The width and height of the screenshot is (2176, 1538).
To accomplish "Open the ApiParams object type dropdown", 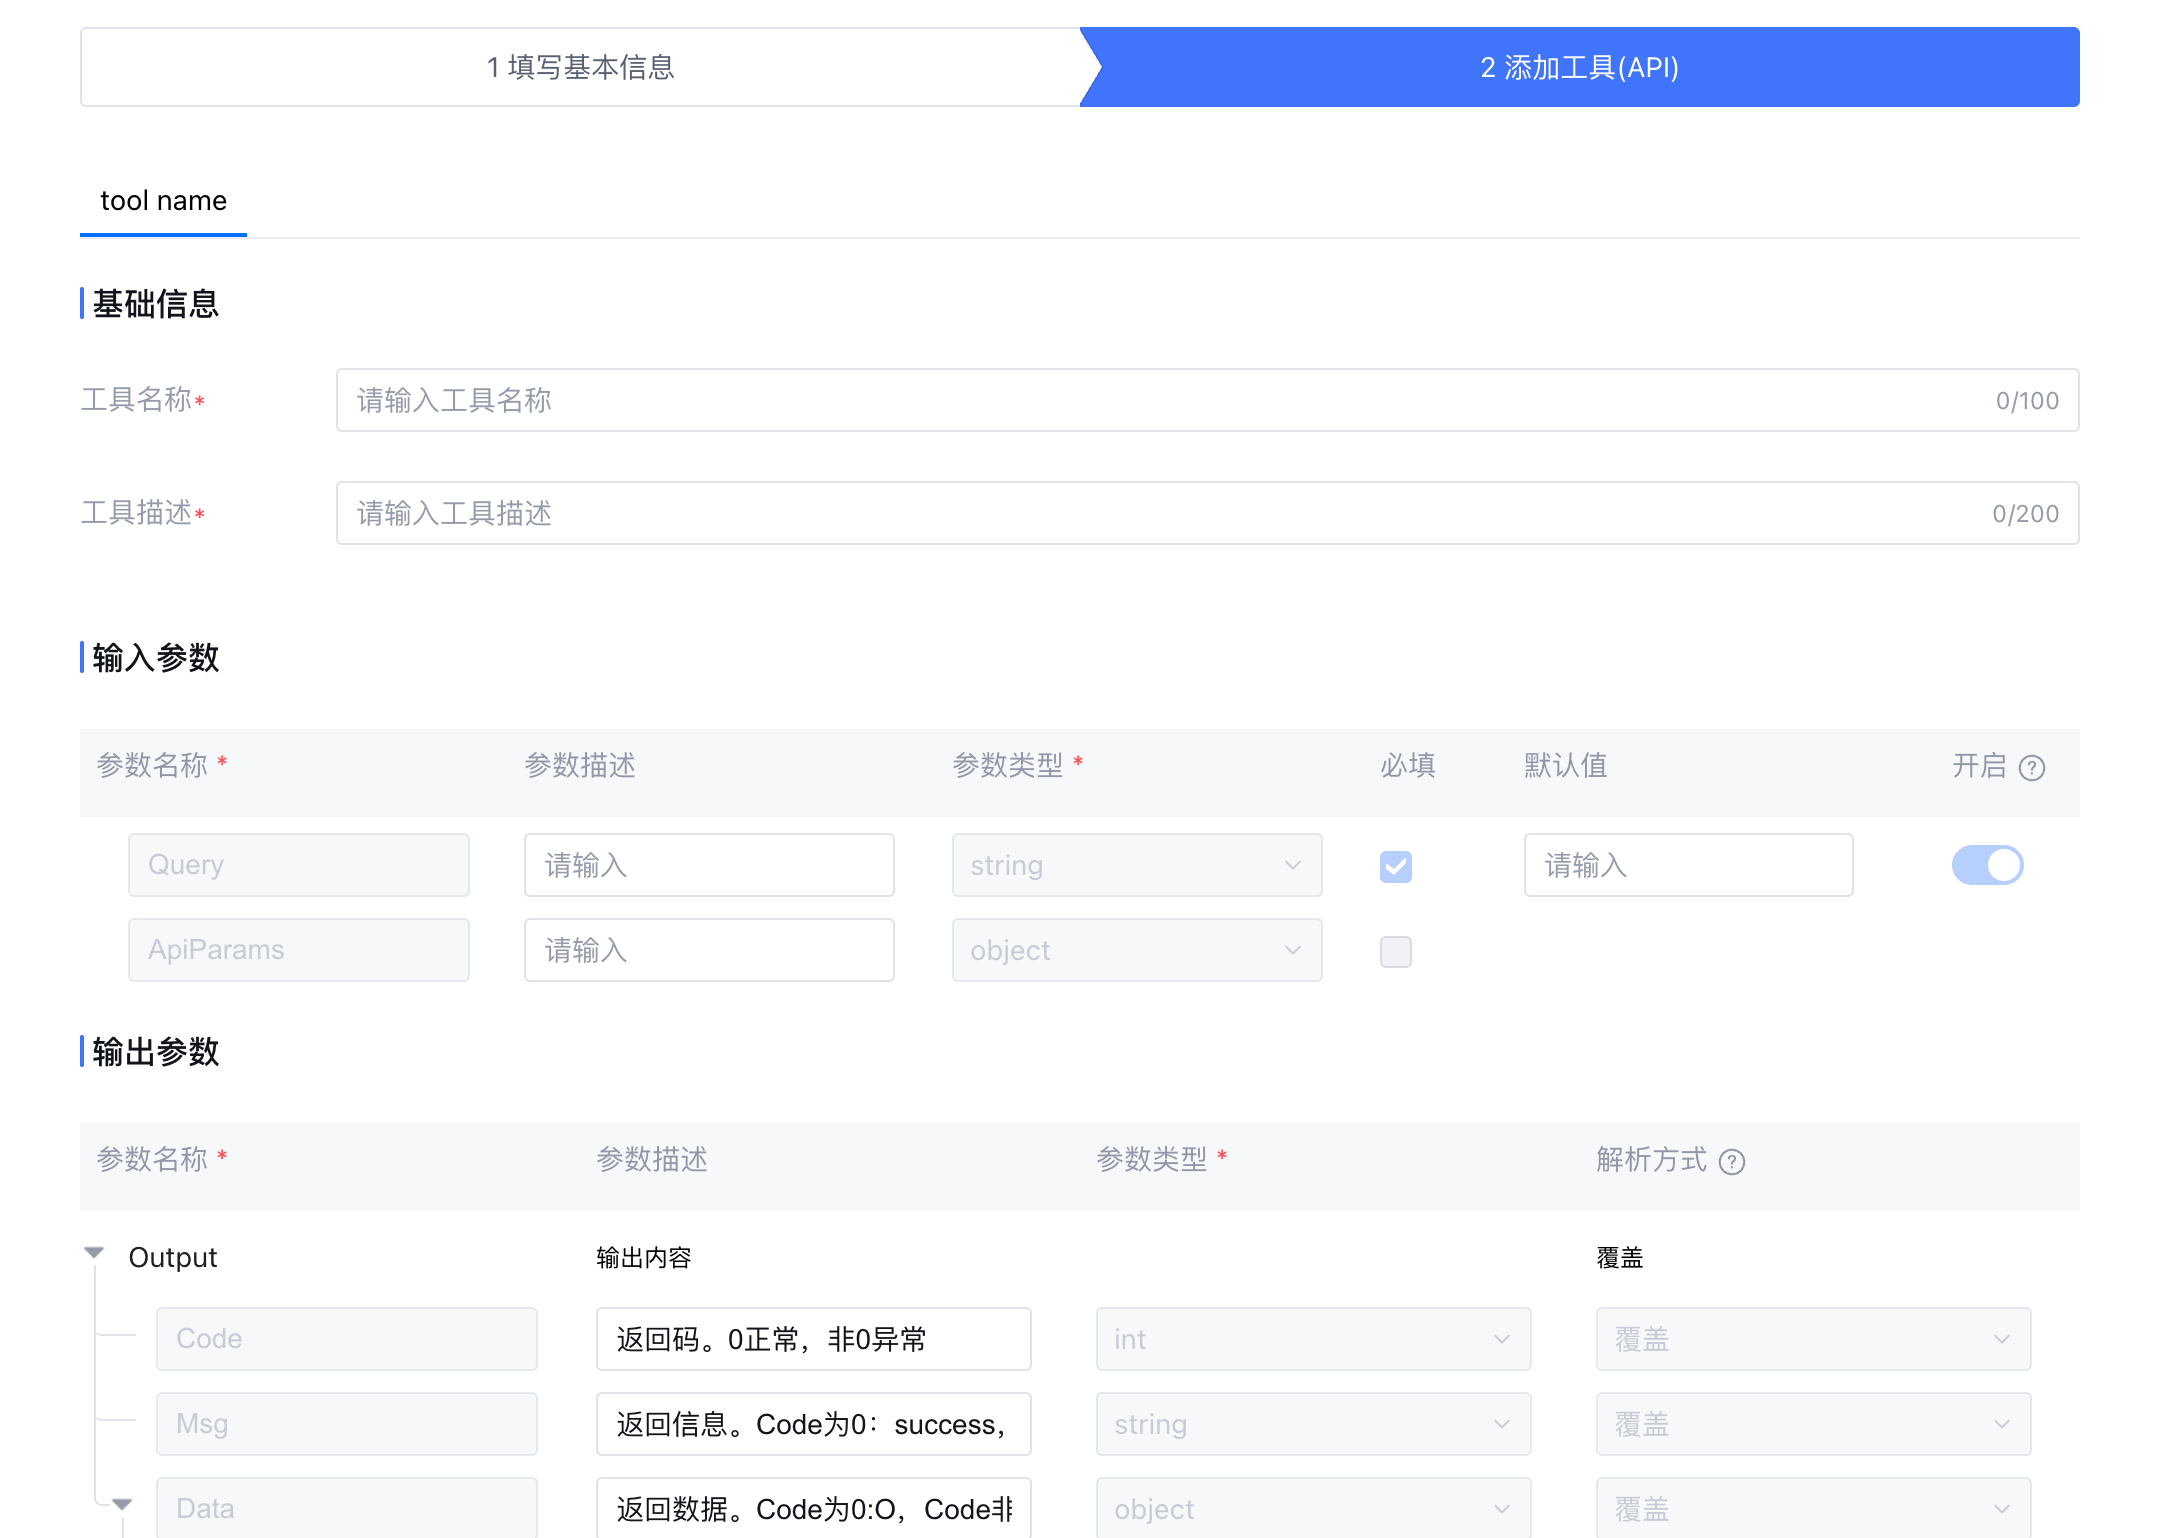I will (x=1136, y=950).
